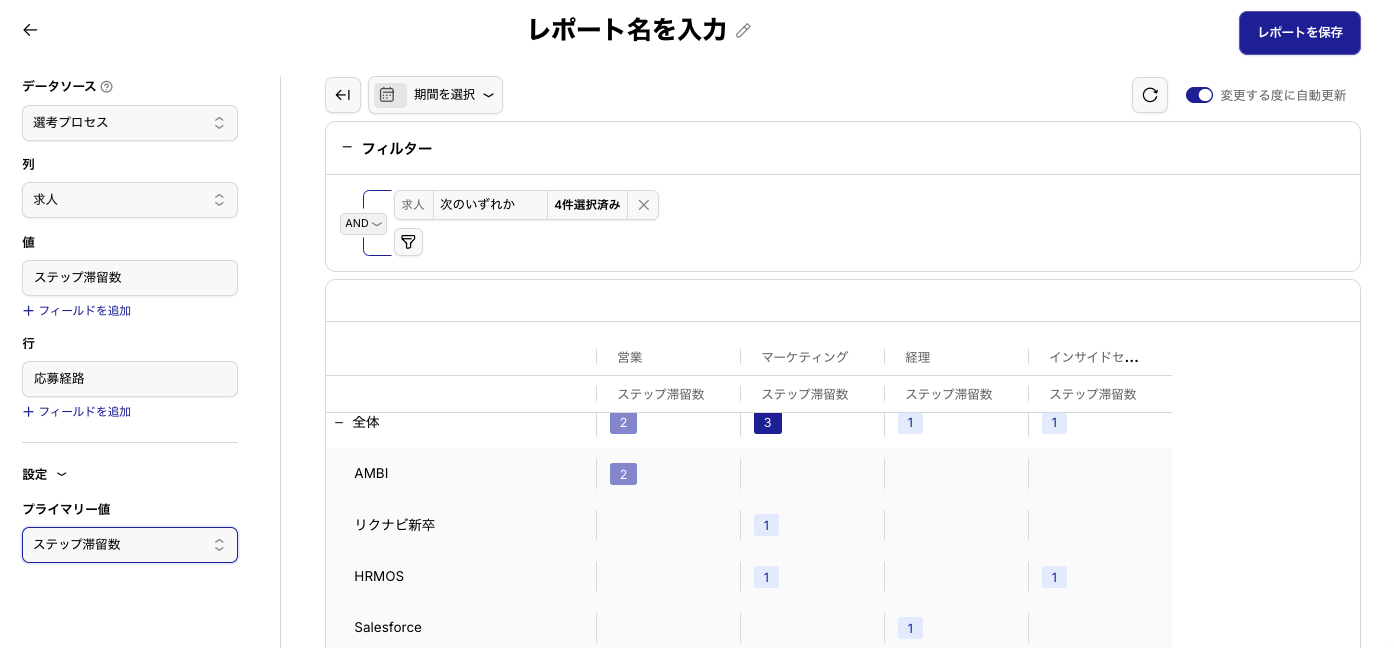Screen dimensions: 1394x648
Task: Click the calendar icon in period selector
Action: pyautogui.click(x=387, y=95)
